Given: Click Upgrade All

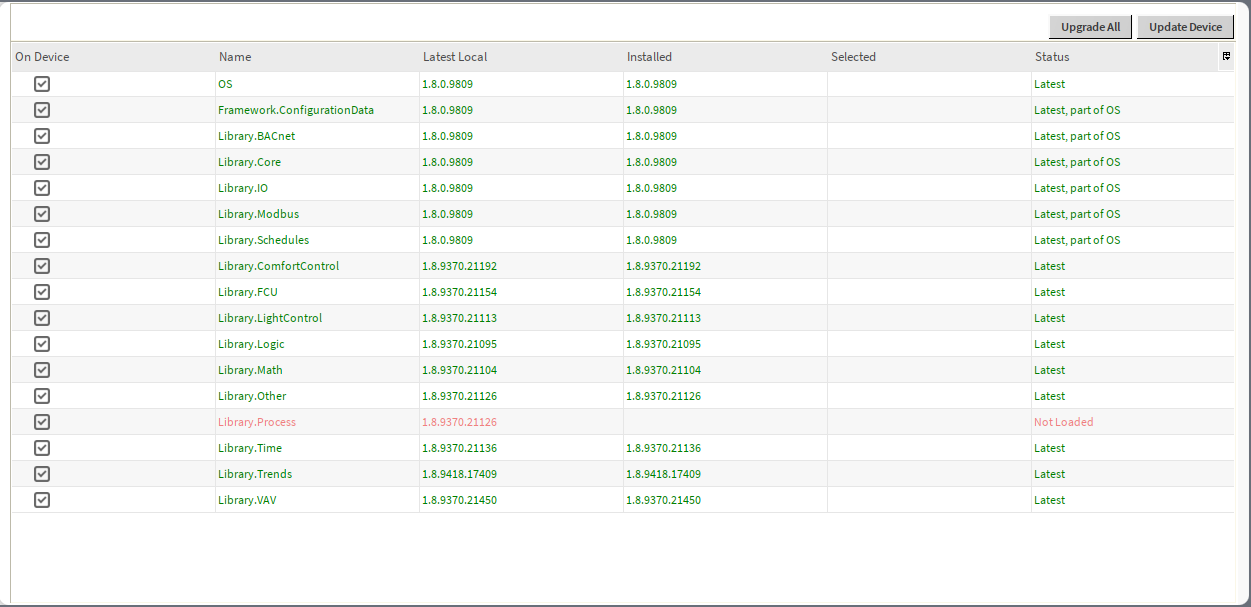Looking at the screenshot, I should [1090, 27].
